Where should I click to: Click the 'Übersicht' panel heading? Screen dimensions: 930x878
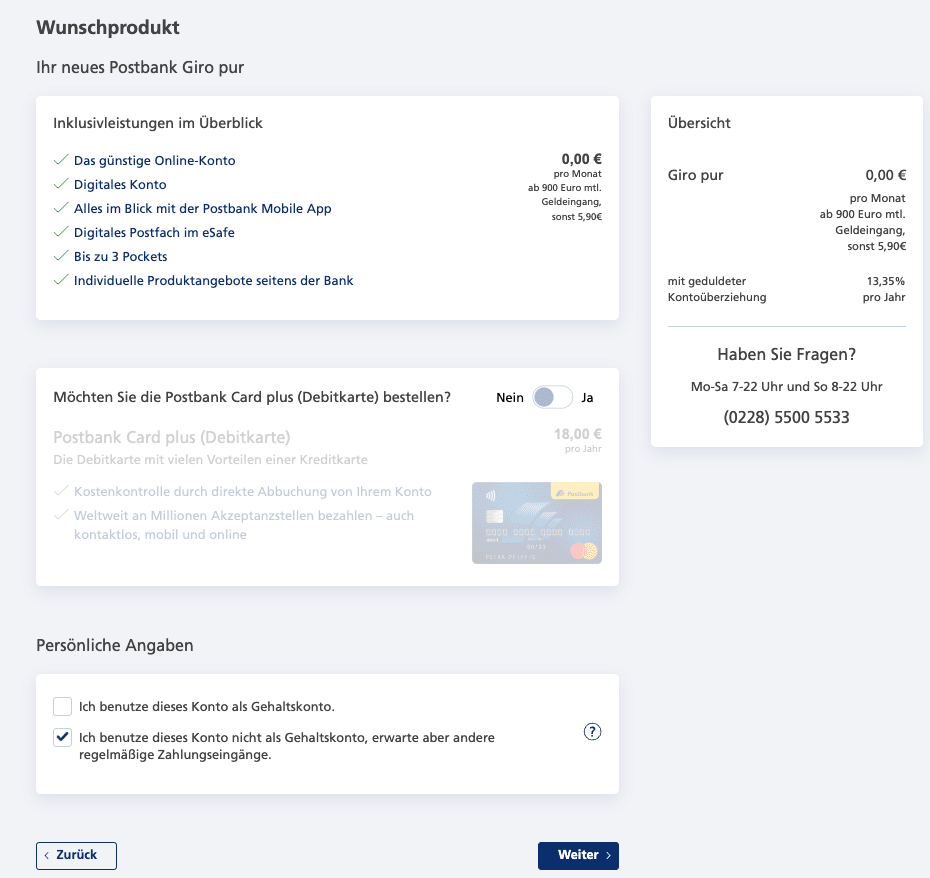pos(699,123)
